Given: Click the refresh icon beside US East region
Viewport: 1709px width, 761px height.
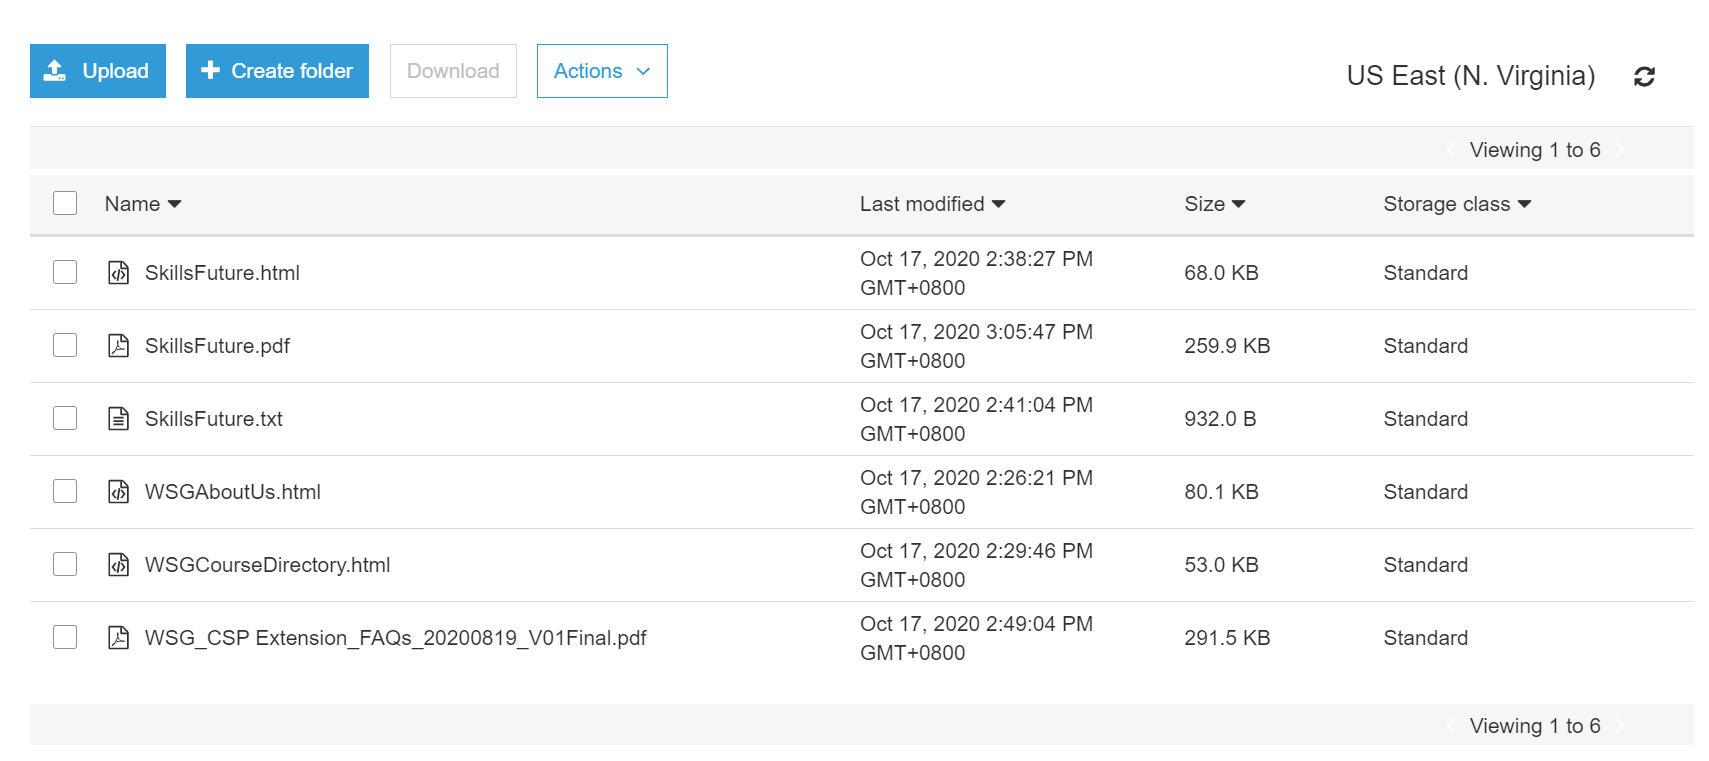Looking at the screenshot, I should pyautogui.click(x=1644, y=76).
